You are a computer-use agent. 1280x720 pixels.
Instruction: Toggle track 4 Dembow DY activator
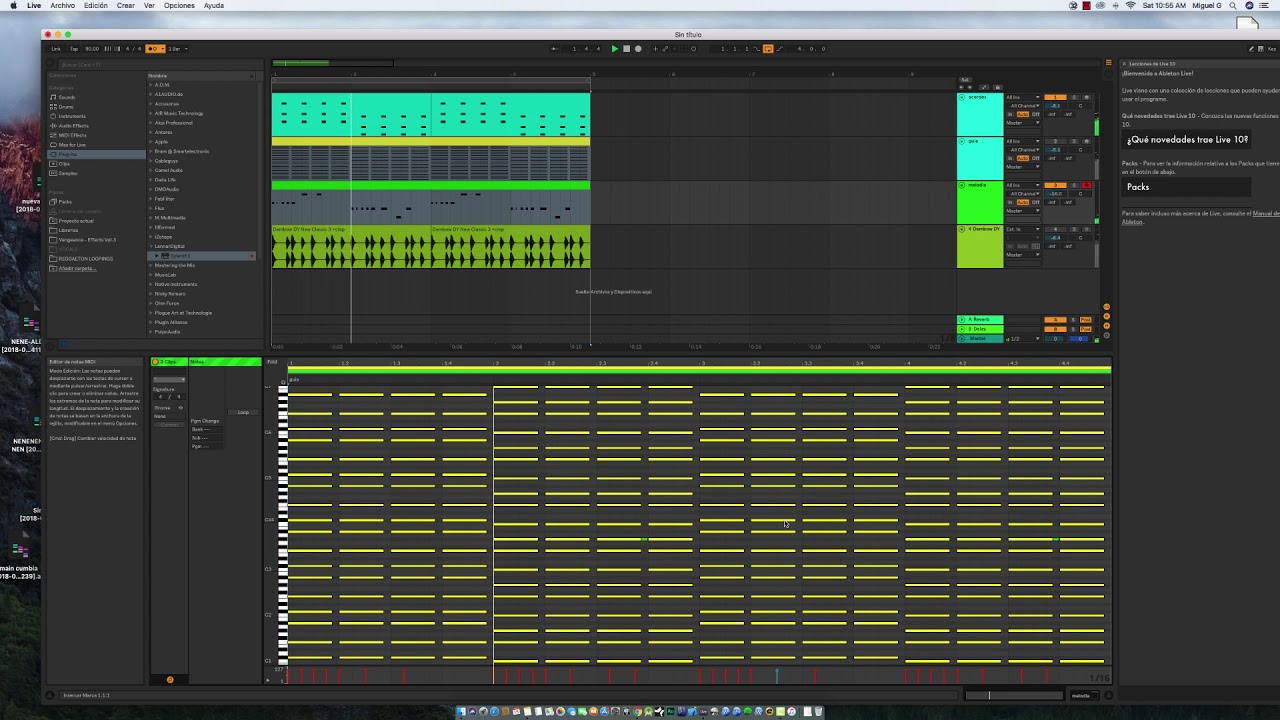(x=1054, y=229)
